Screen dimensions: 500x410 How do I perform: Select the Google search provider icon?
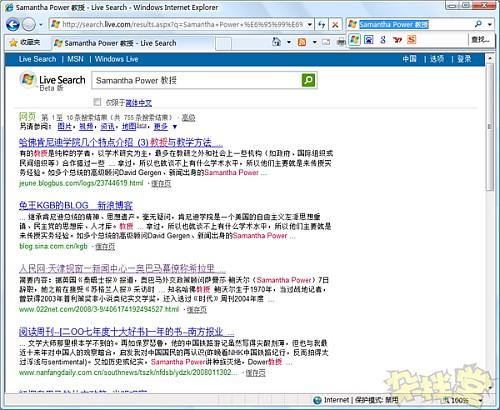tap(383, 40)
